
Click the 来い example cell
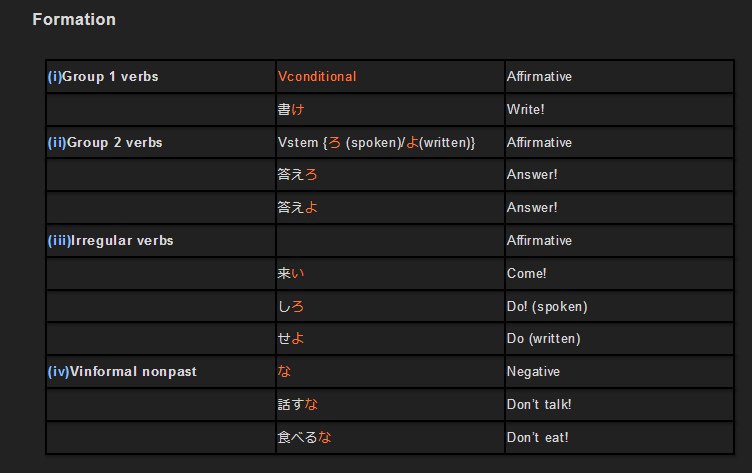390,273
